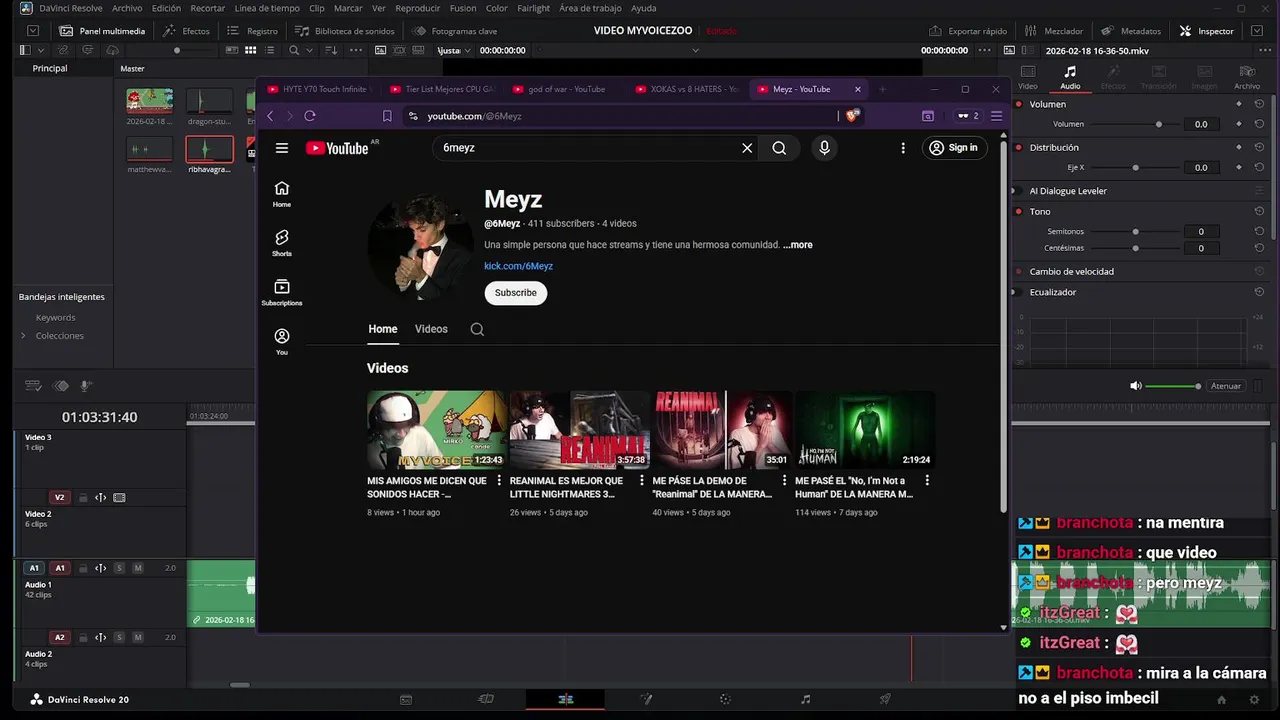Mute Audio 1 track with M button
The width and height of the screenshot is (1280, 720).
click(138, 568)
